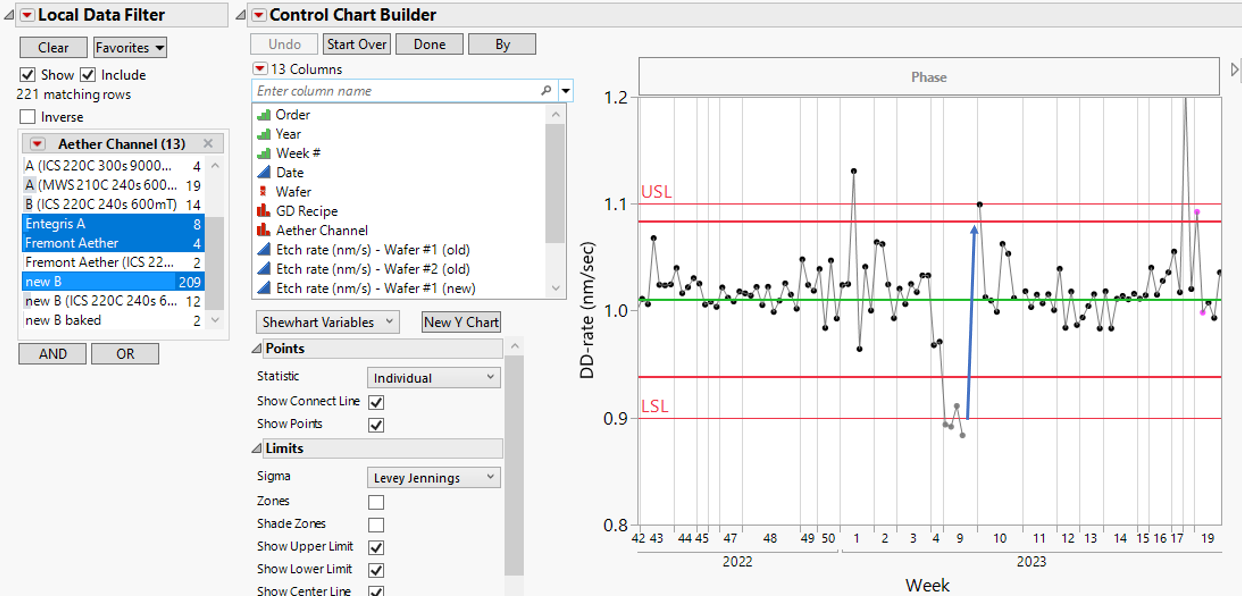Collapse the Points section header
The width and height of the screenshot is (1242, 602).
pos(258,348)
